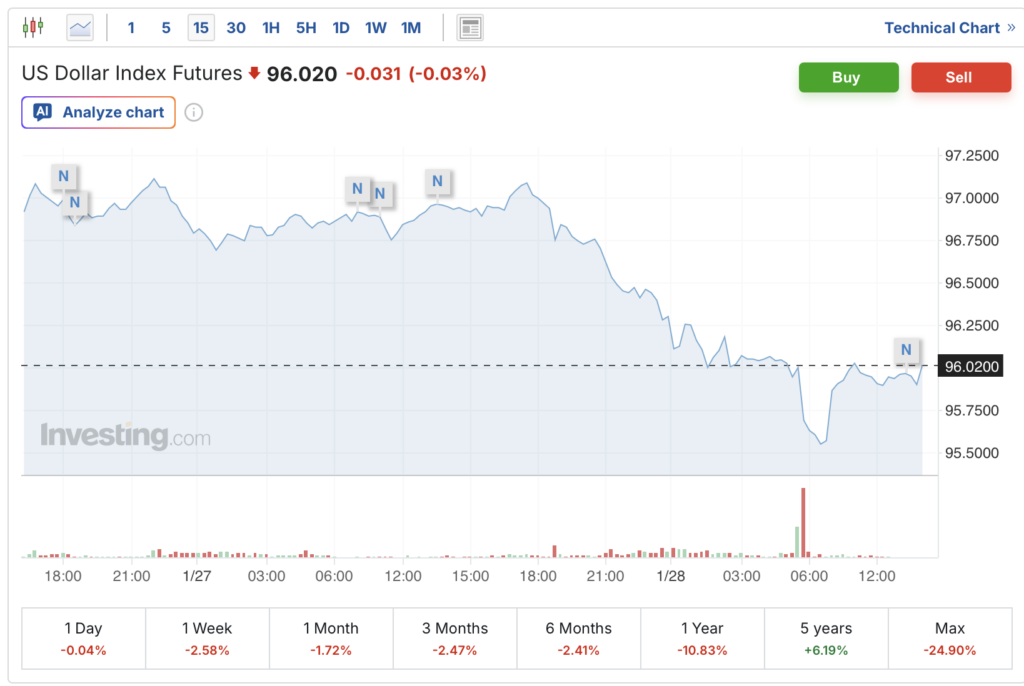
Task: Select the 1 minute interval
Action: pyautogui.click(x=131, y=28)
